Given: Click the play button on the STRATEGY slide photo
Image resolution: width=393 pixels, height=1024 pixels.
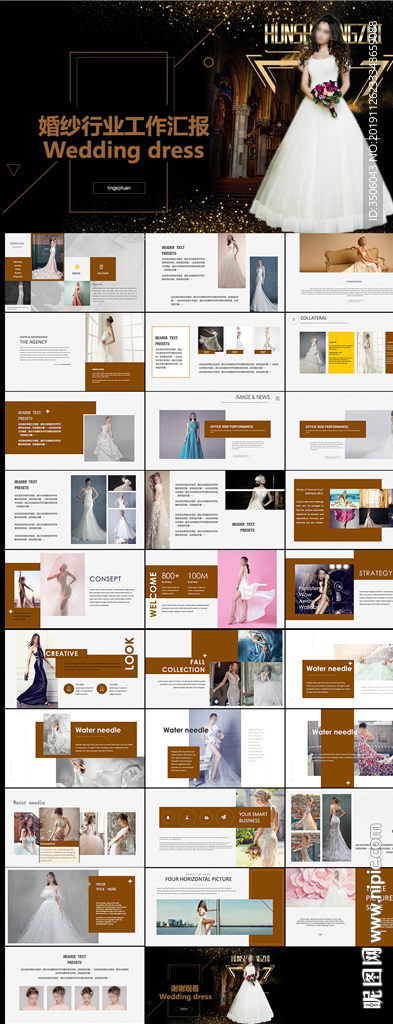Looking at the screenshot, I should click(x=338, y=586).
